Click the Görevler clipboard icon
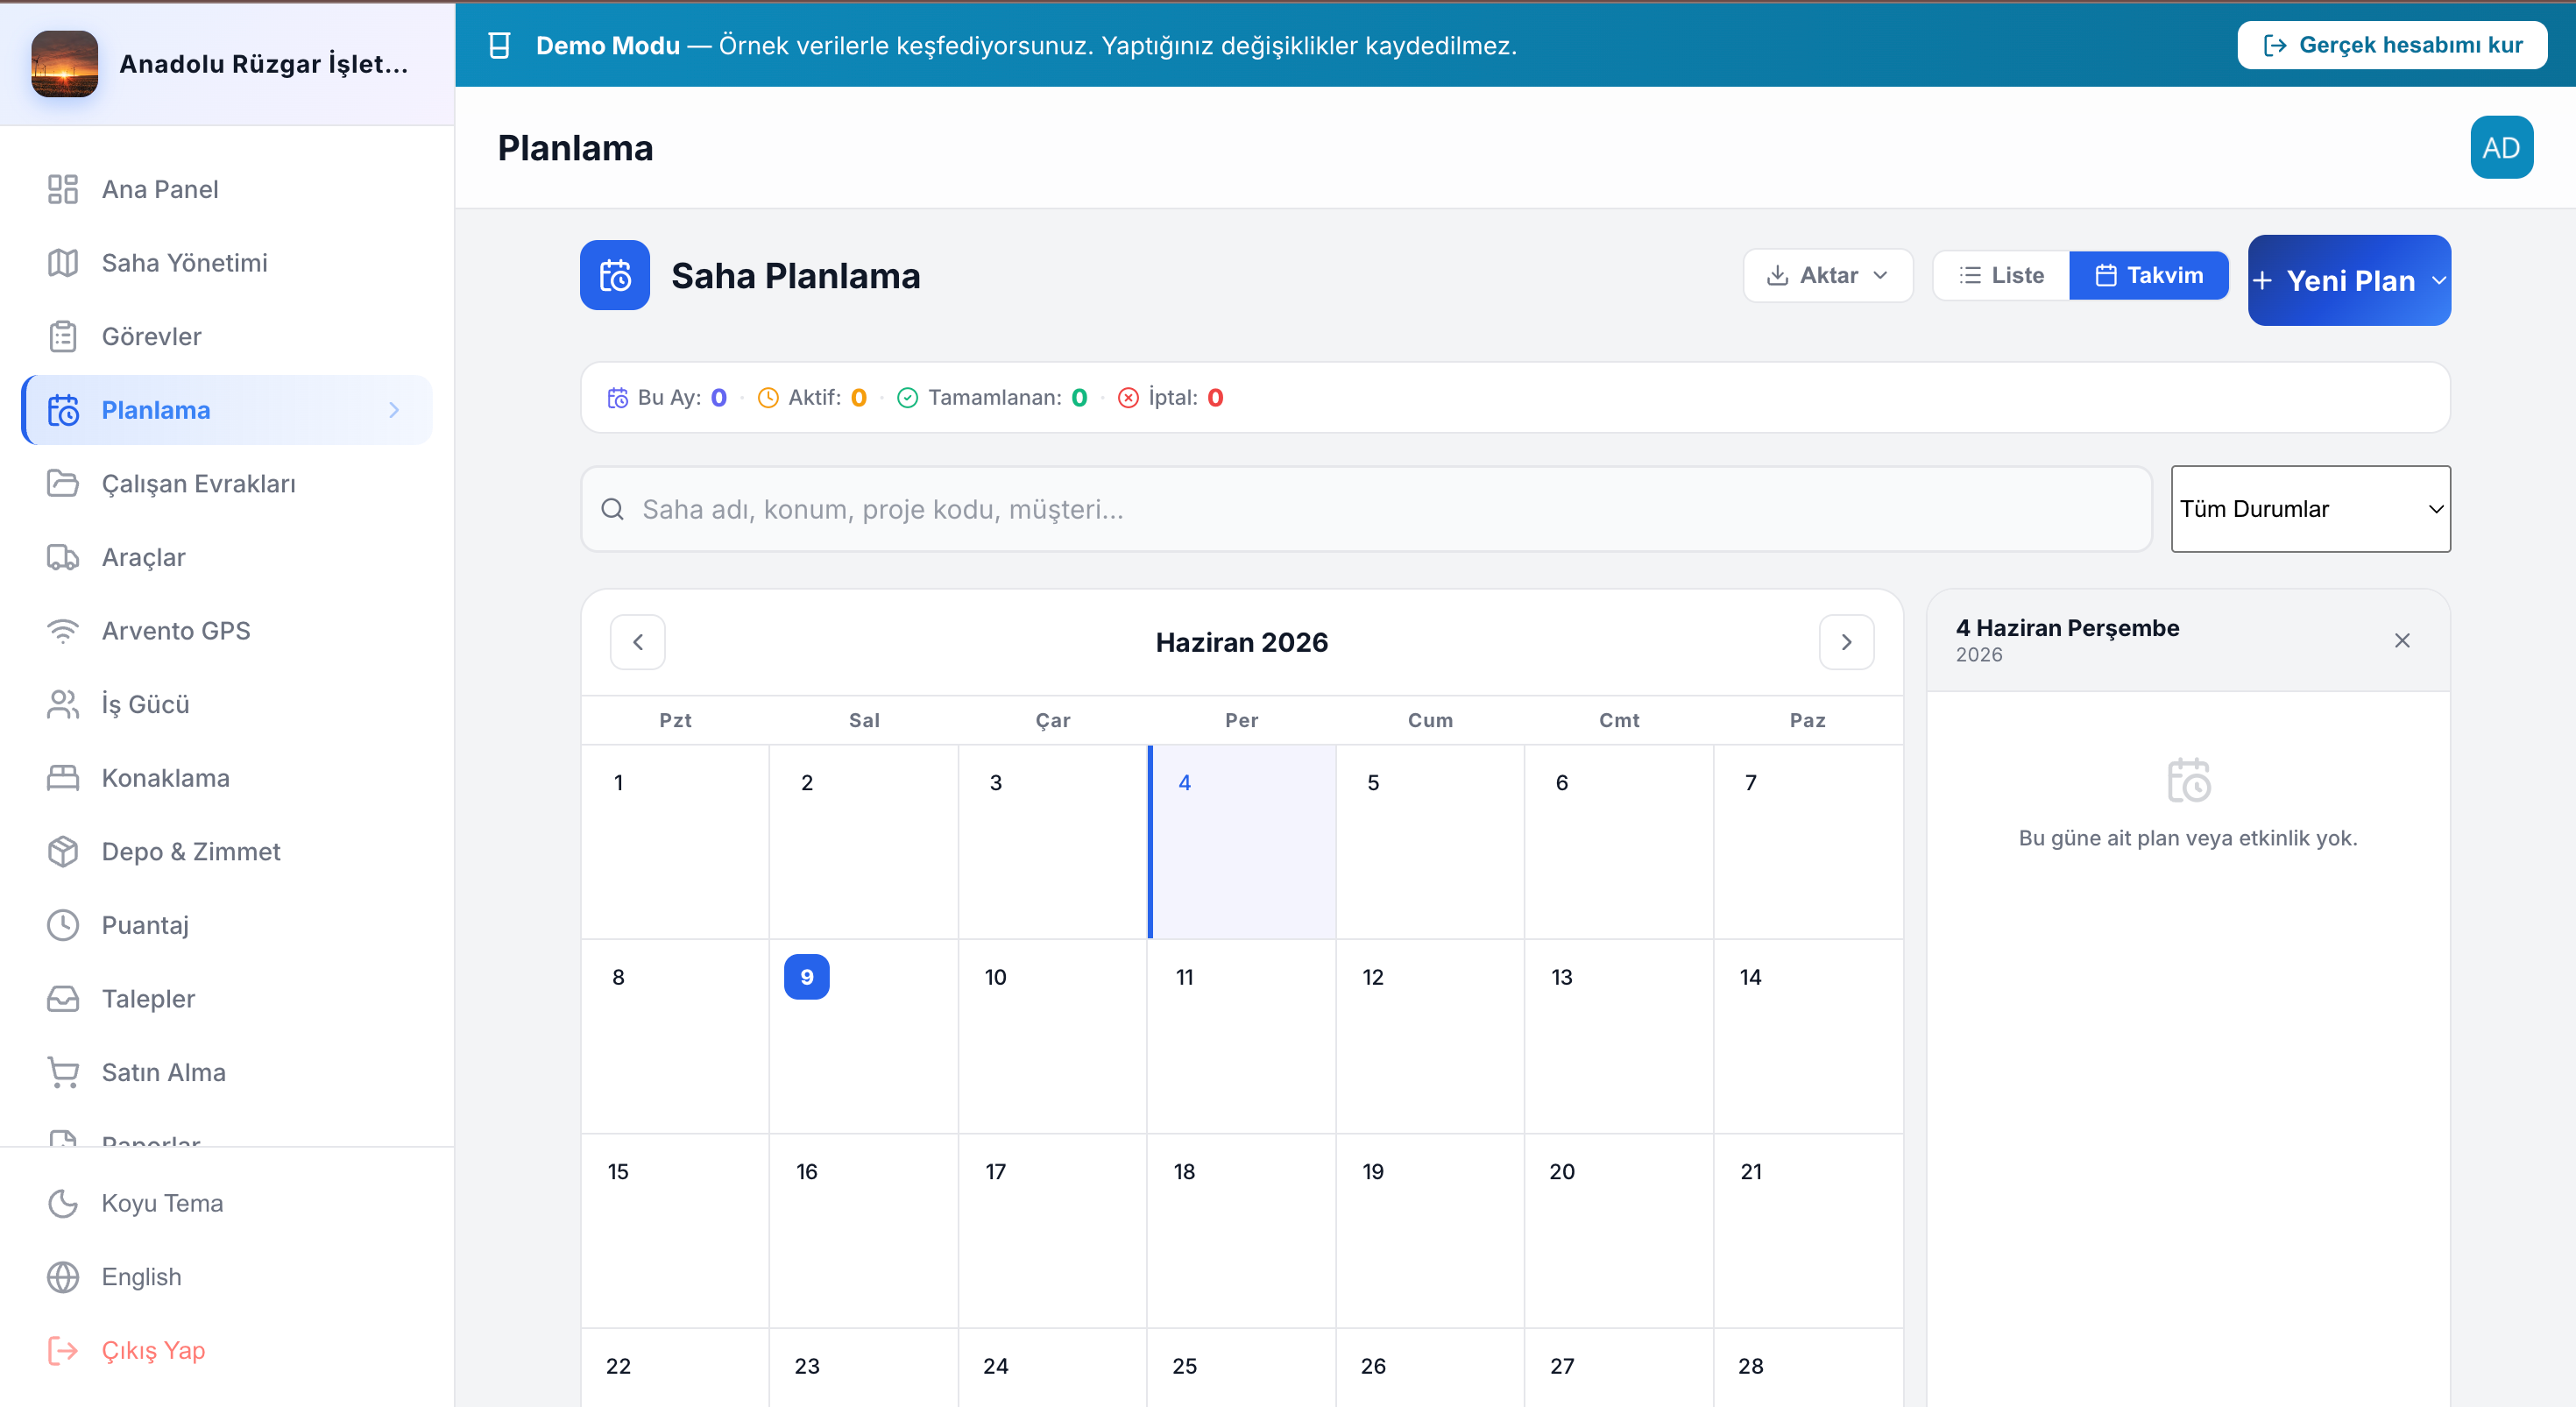This screenshot has width=2576, height=1407. tap(63, 336)
